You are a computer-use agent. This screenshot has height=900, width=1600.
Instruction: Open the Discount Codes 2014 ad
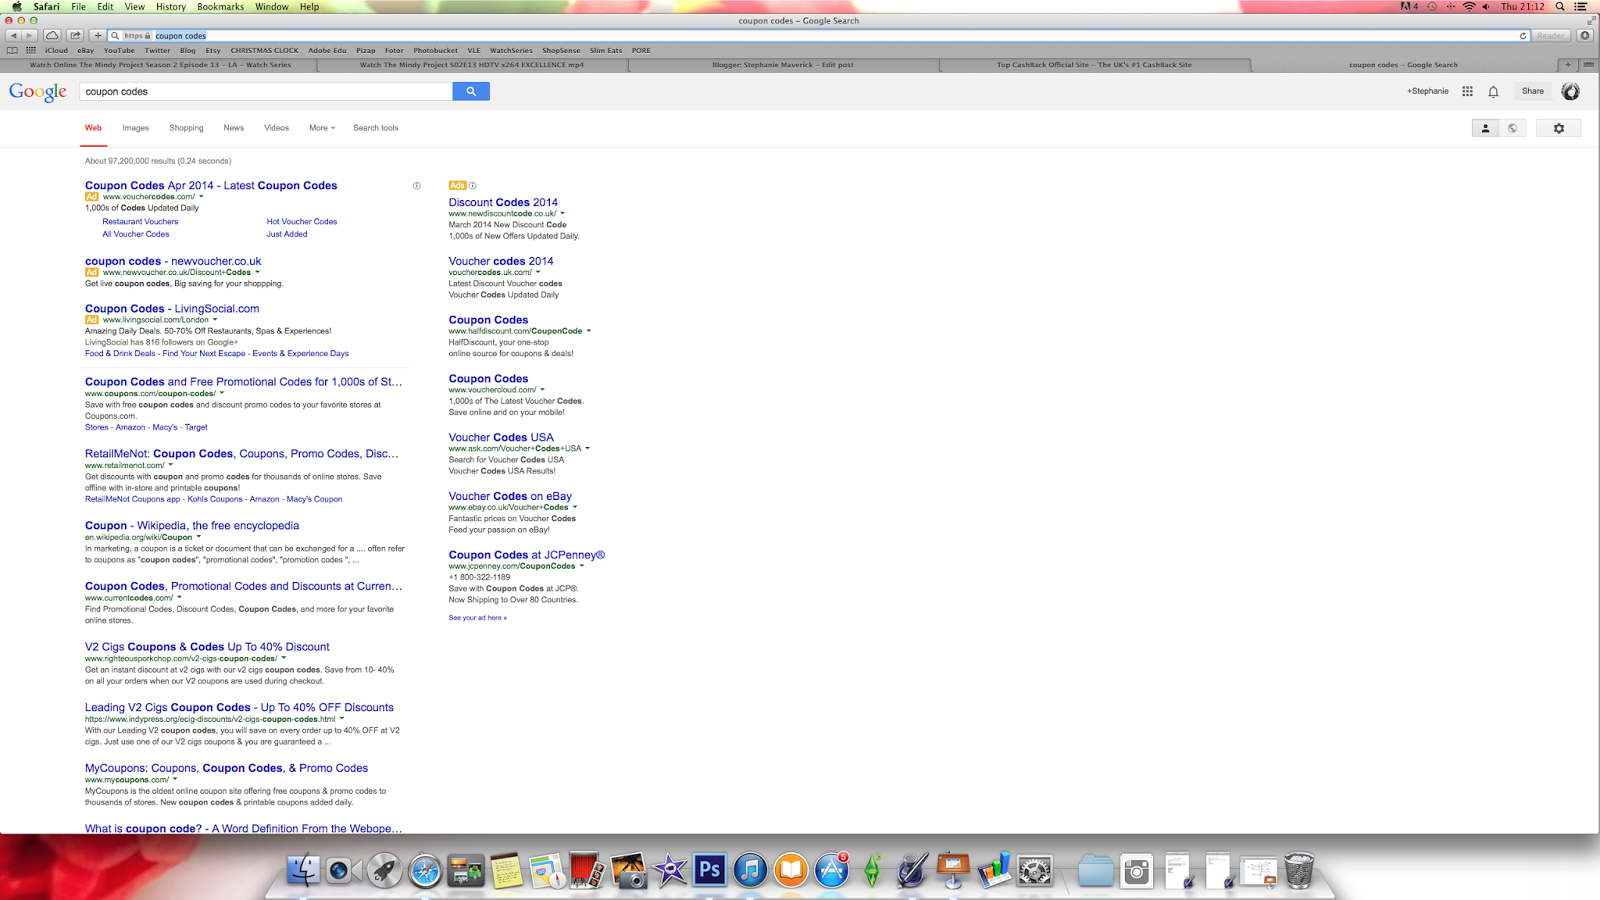(503, 202)
